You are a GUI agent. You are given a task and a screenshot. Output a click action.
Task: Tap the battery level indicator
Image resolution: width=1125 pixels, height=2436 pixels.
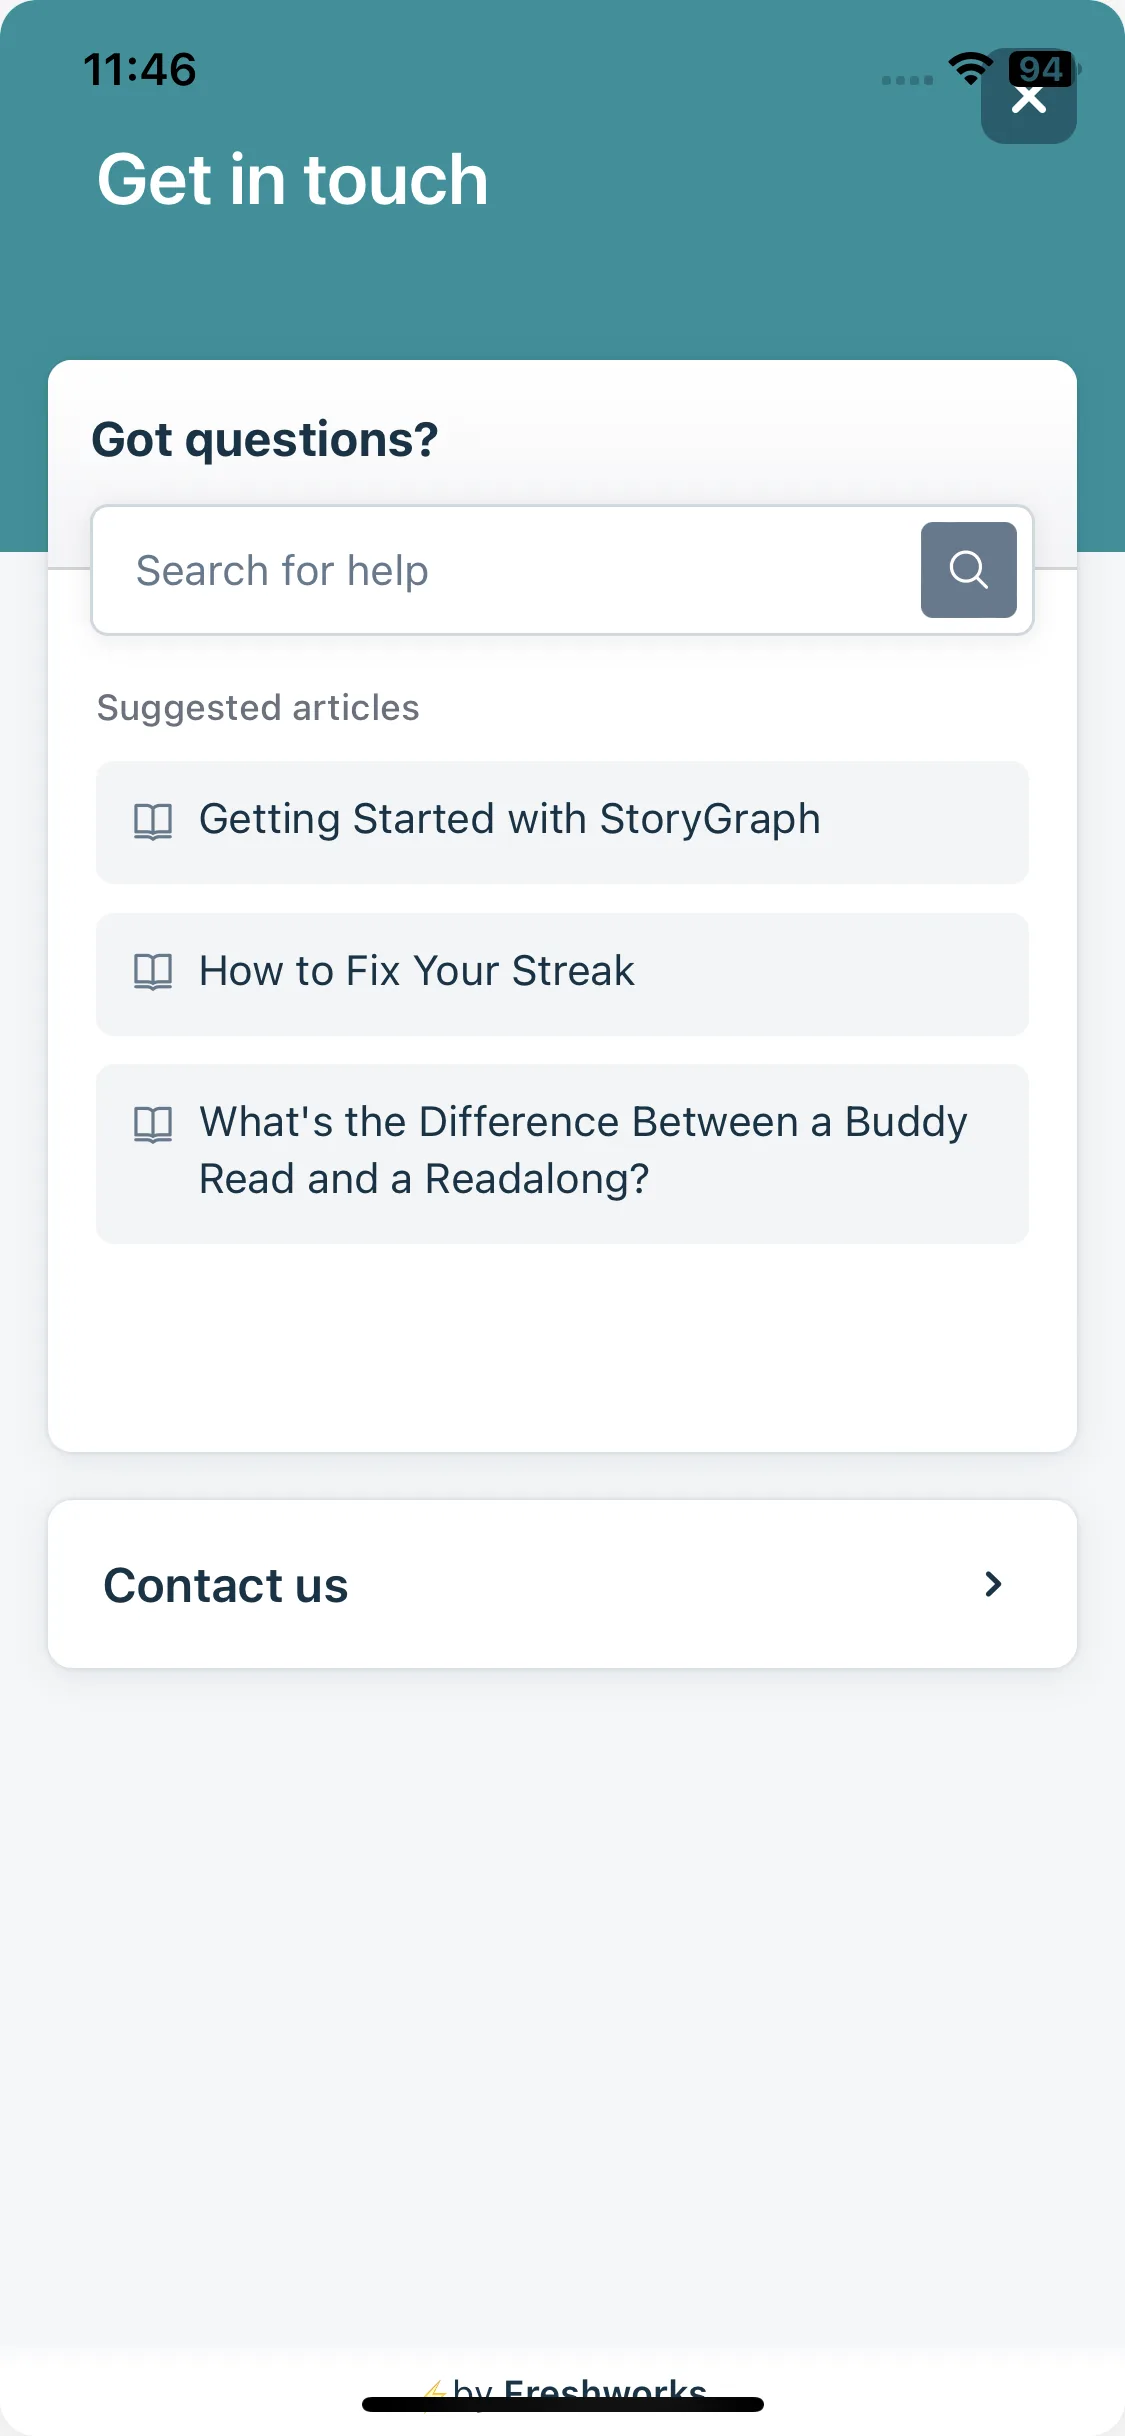(1042, 68)
